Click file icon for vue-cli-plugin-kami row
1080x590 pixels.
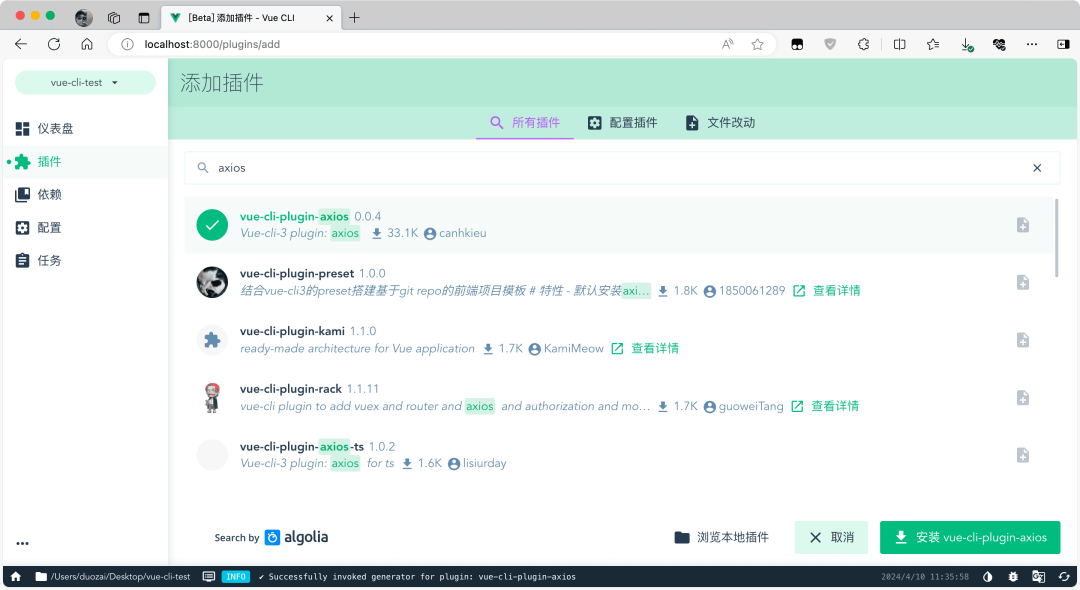coord(1023,340)
